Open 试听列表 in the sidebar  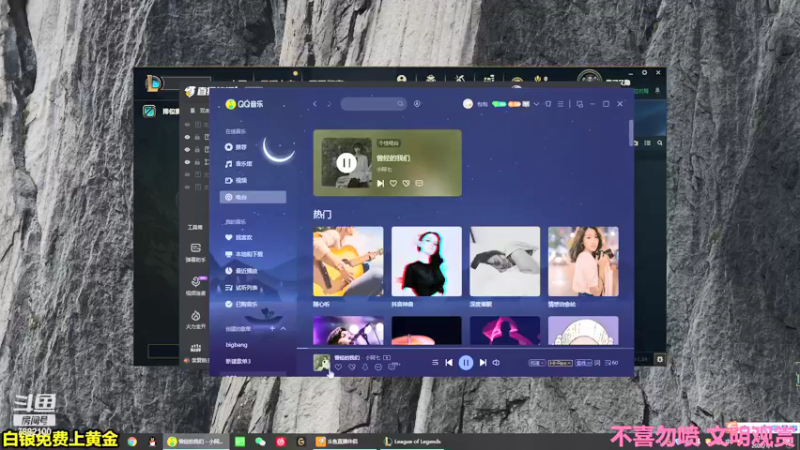pos(241,288)
